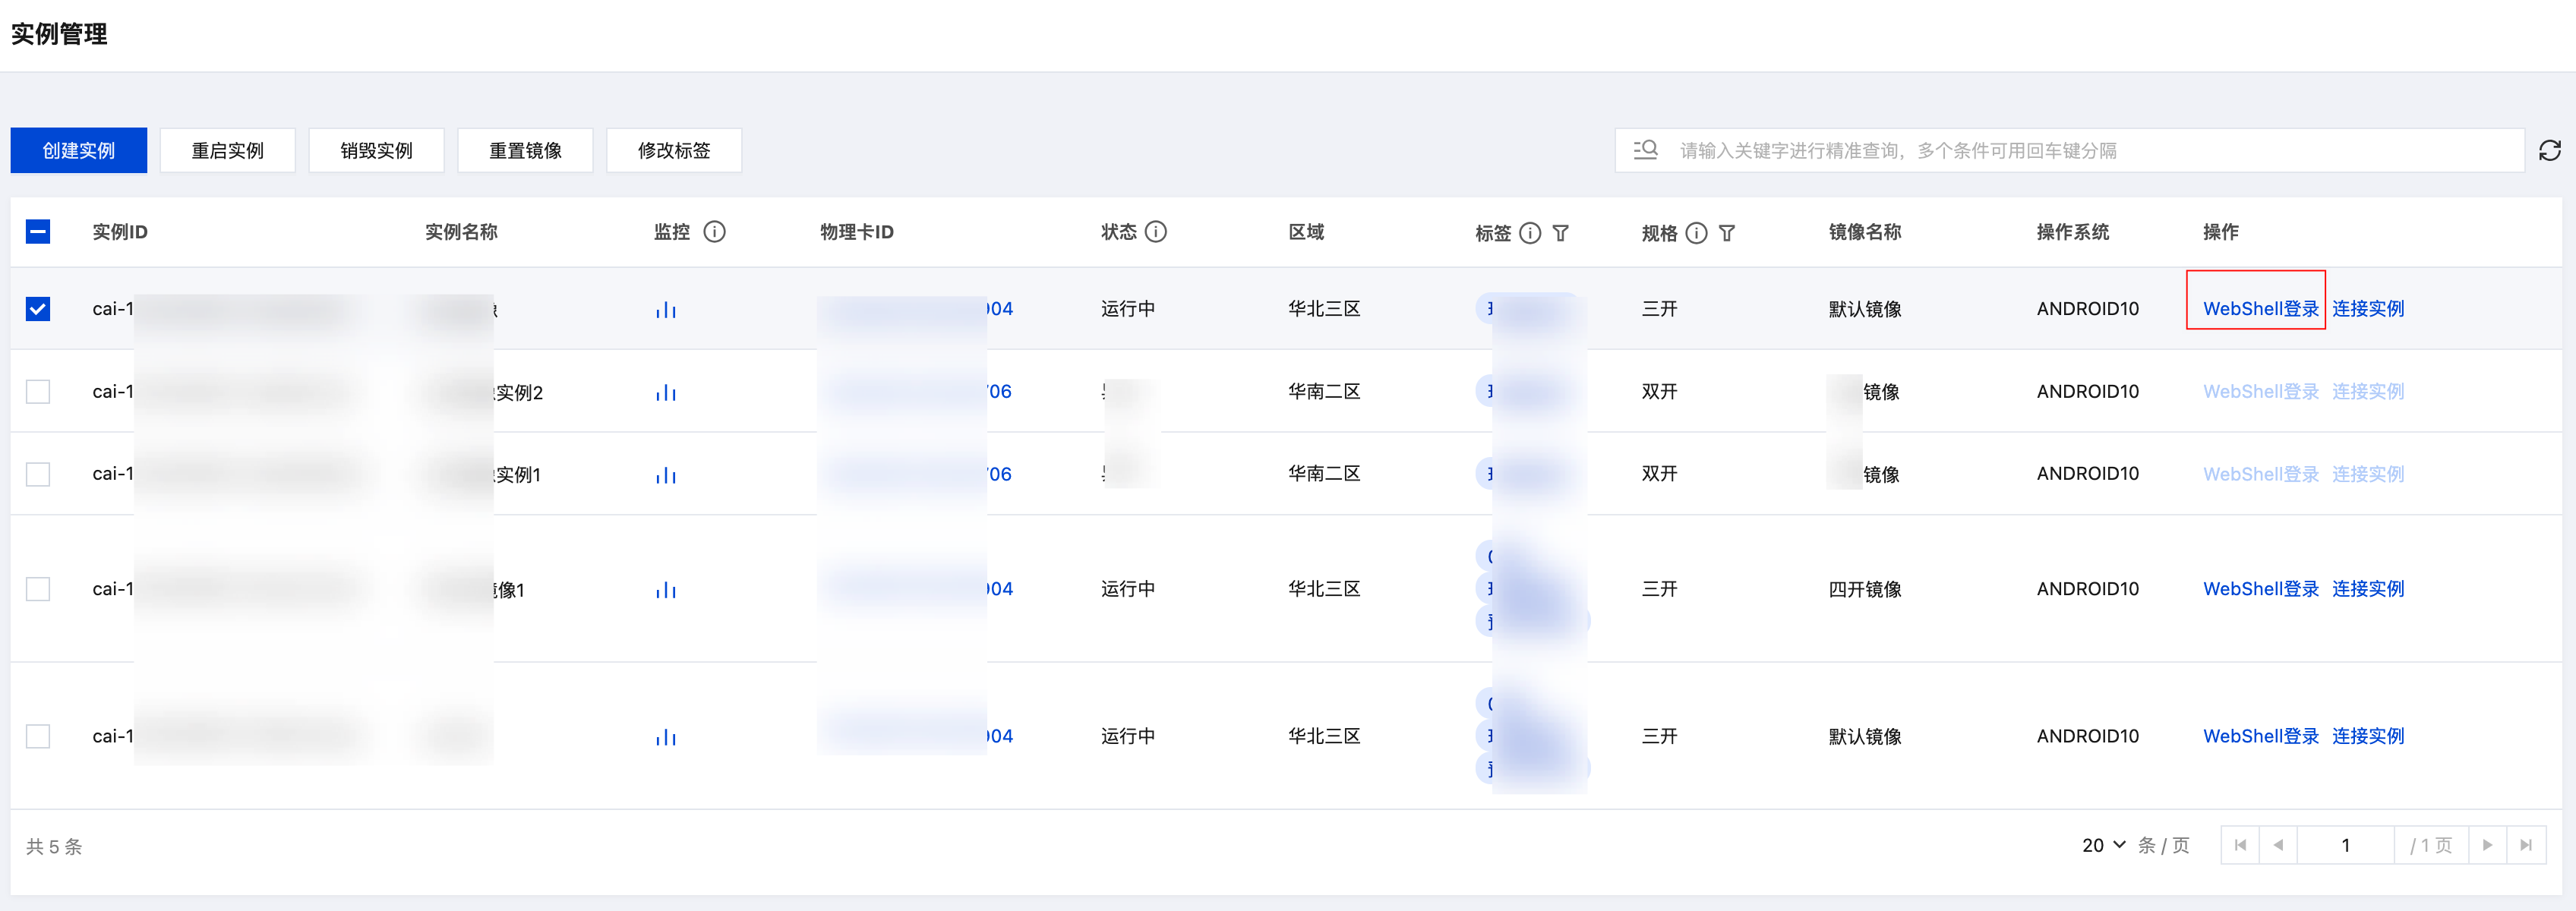2576x911 pixels.
Task: Jump to the last page using pagination icon
Action: coord(2526,846)
